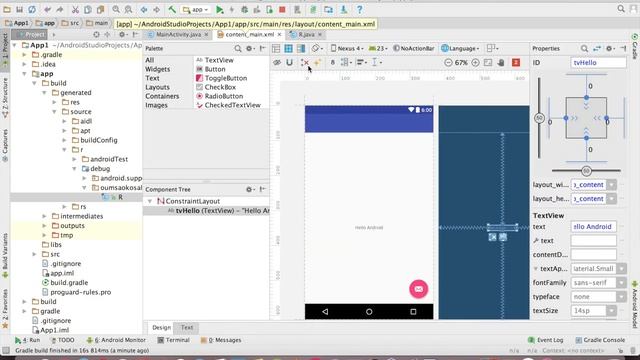Screen dimensions: 640x360
Task: Expand the .gradle folder
Action: pyautogui.click(x=24, y=55)
